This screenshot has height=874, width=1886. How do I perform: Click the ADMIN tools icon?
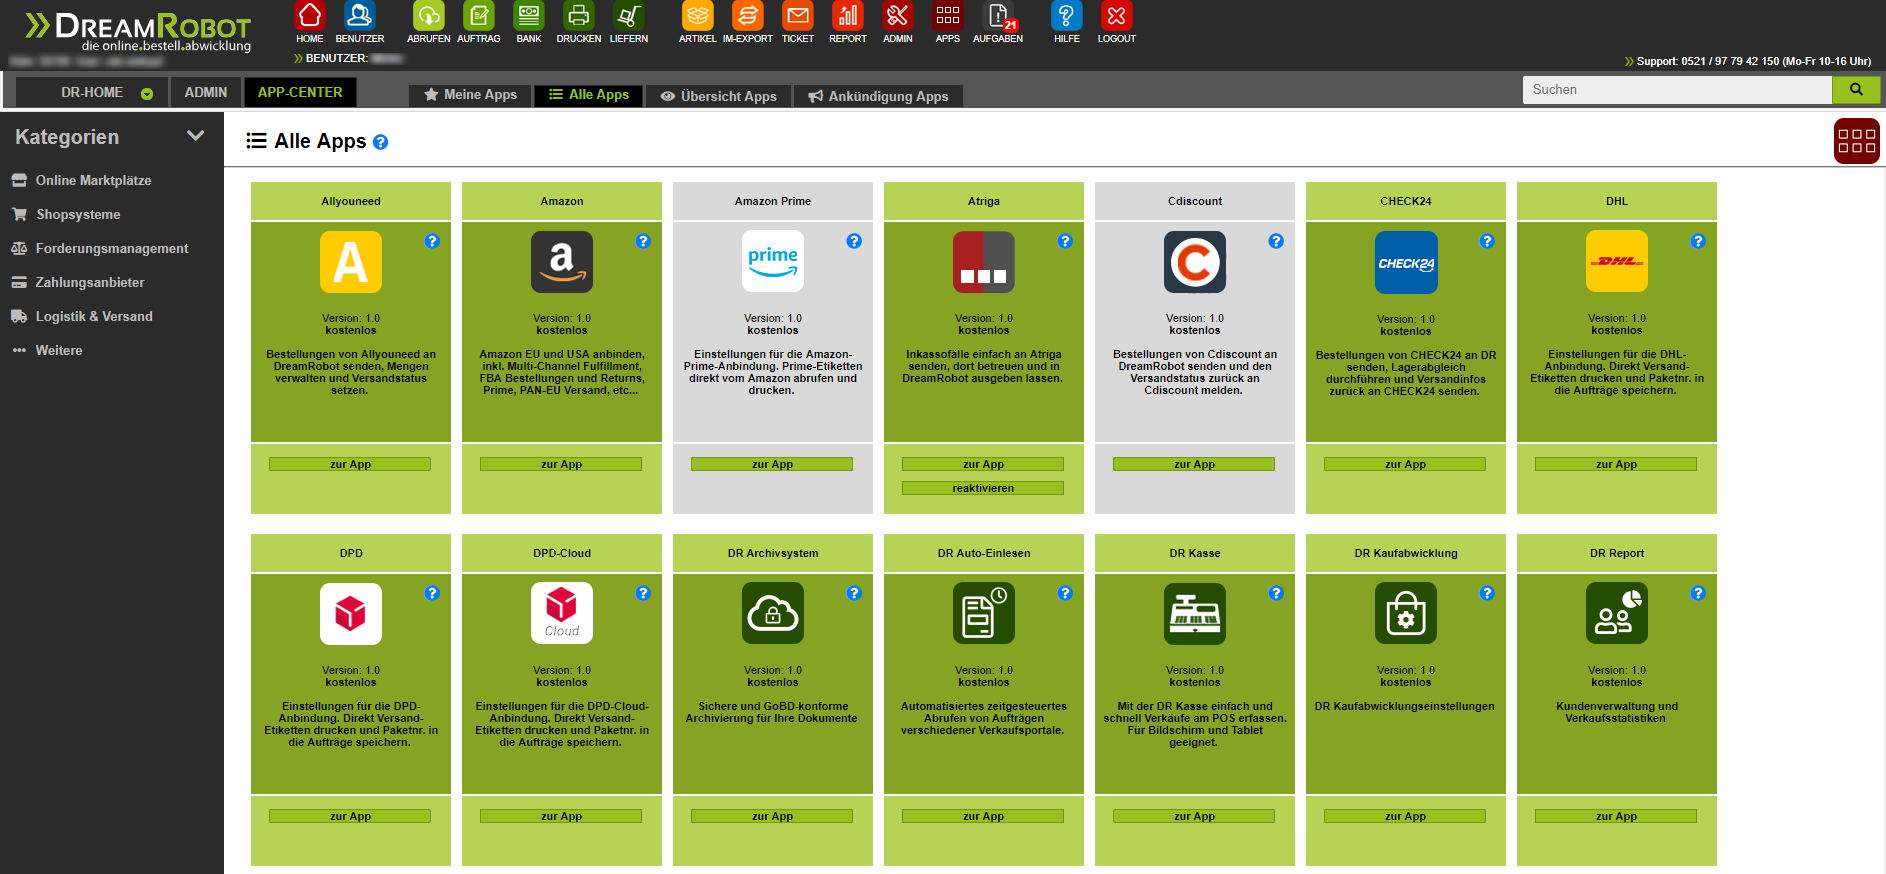coord(898,15)
